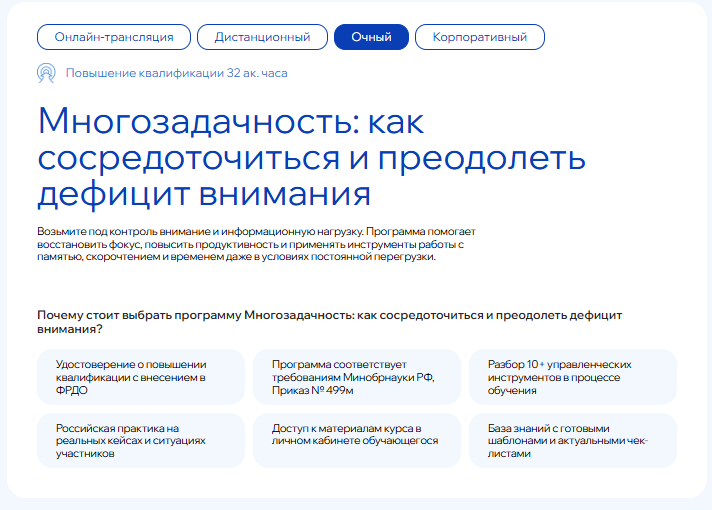Select the База знаний с готовыми шаблонами card
This screenshot has width=712, height=510.
tap(572, 440)
